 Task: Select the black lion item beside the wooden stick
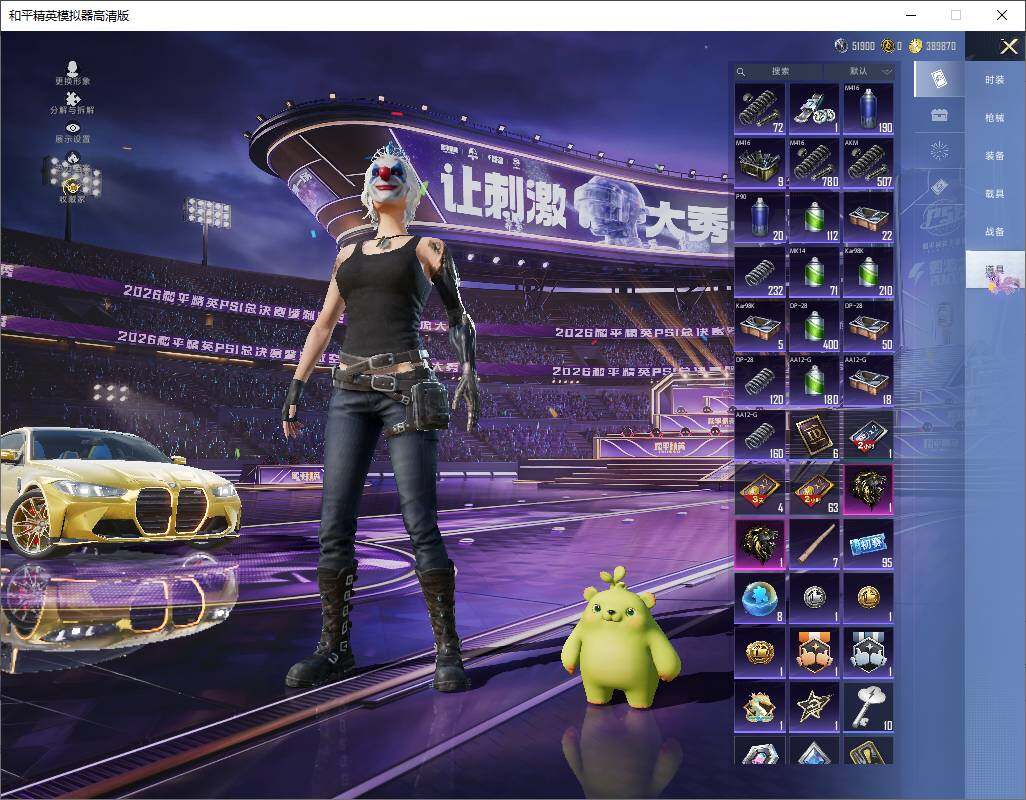pos(760,544)
